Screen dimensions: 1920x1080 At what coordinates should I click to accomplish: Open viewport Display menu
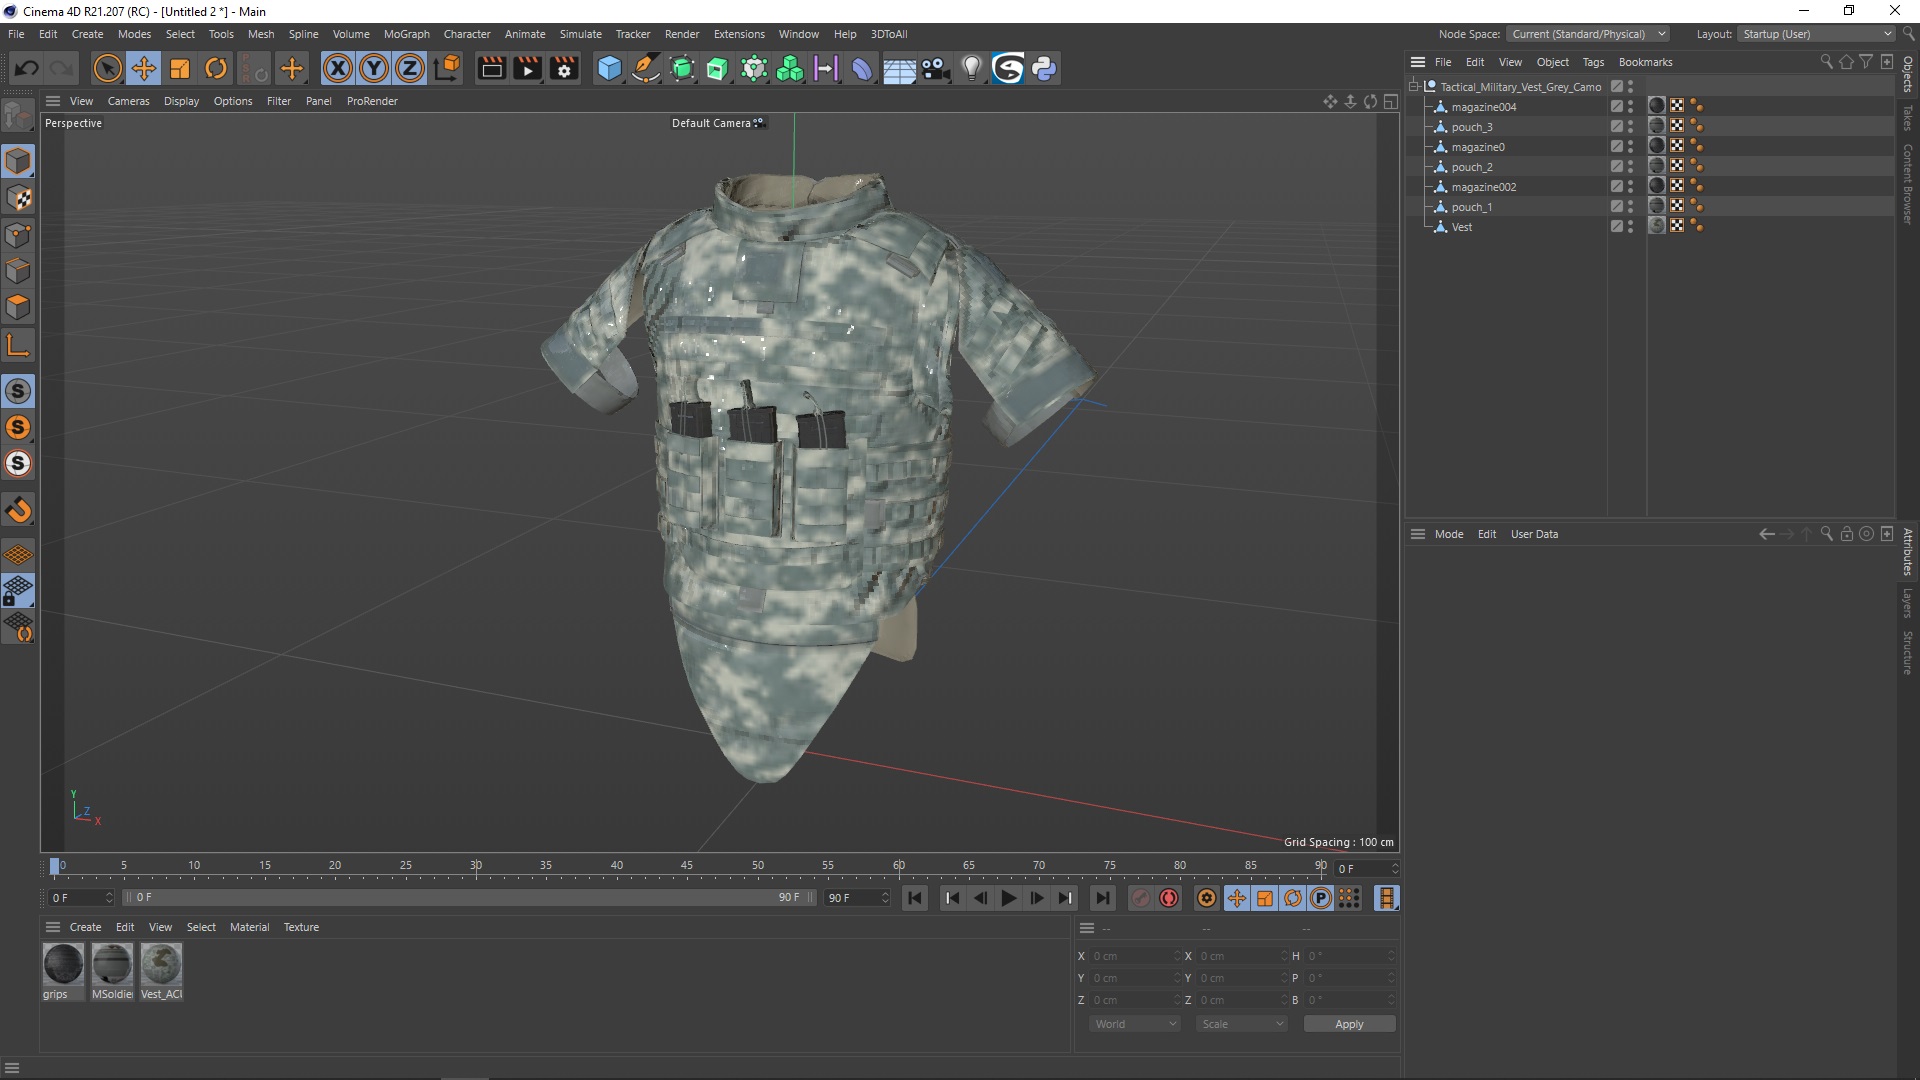(x=181, y=101)
